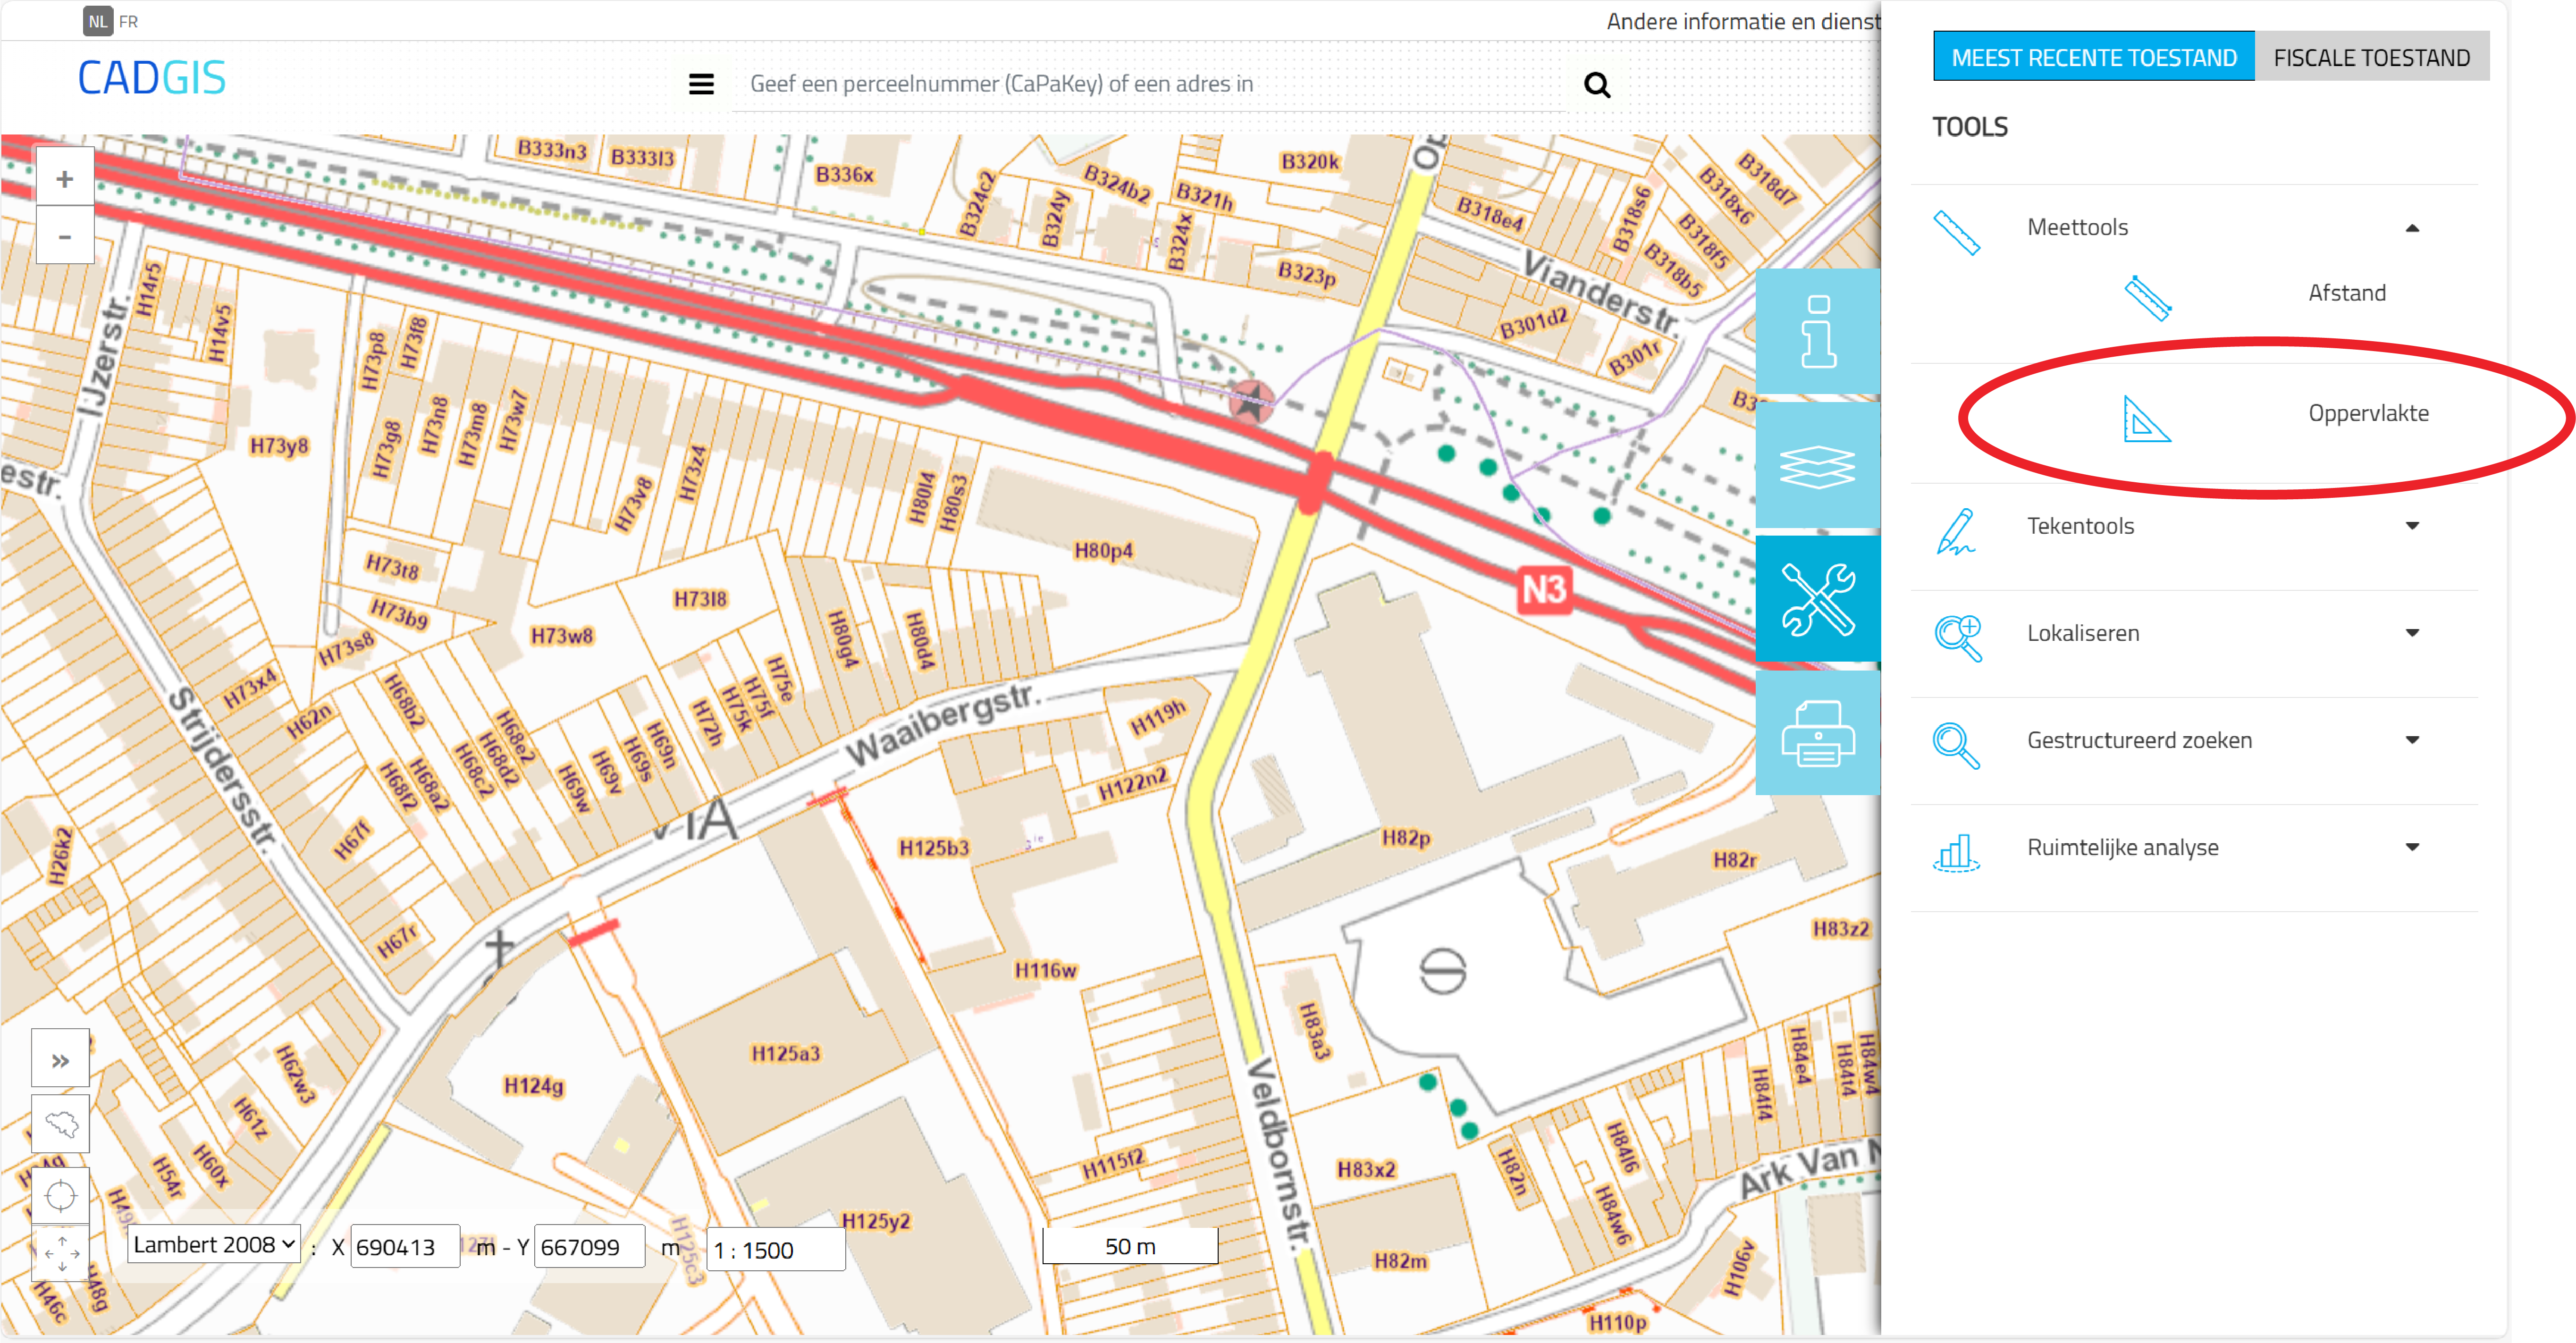Open the print panel
Viewport: 2576px width, 1343px height.
1817,733
